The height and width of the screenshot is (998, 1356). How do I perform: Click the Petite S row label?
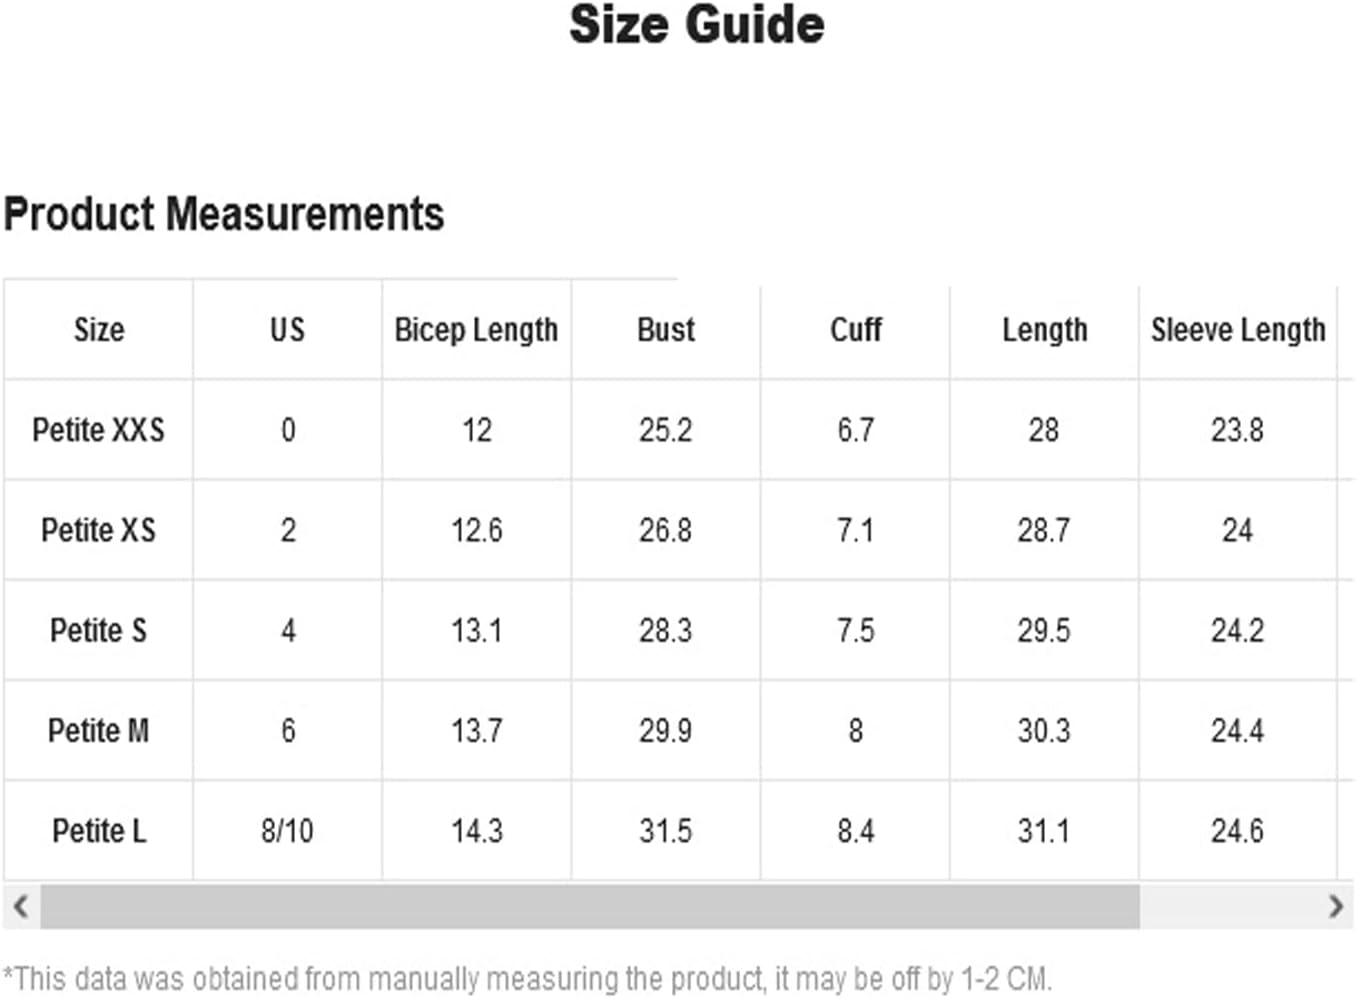point(99,630)
